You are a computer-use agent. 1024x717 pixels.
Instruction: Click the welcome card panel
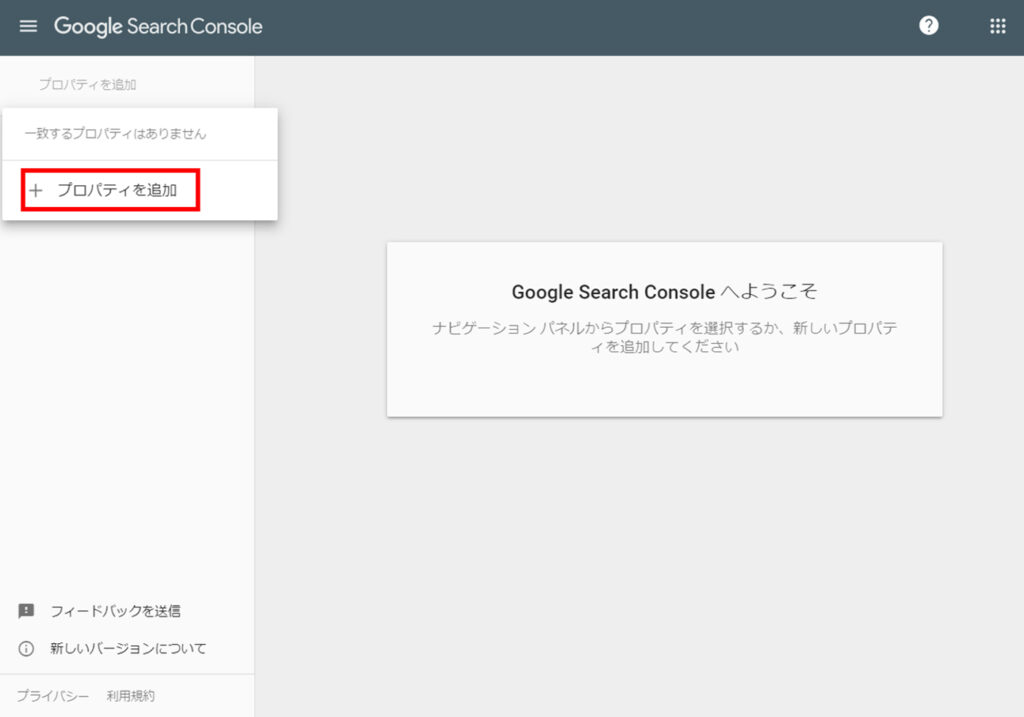click(664, 330)
